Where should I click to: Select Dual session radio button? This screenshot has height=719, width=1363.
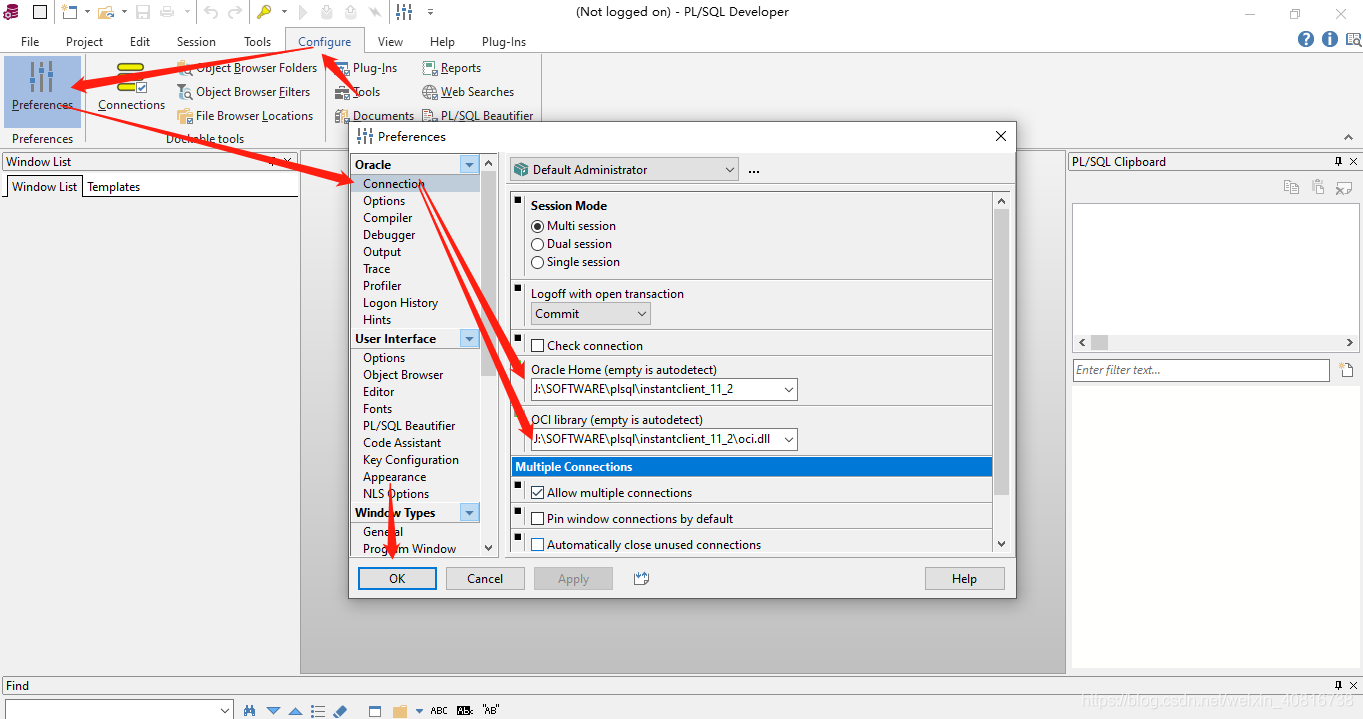(x=538, y=244)
